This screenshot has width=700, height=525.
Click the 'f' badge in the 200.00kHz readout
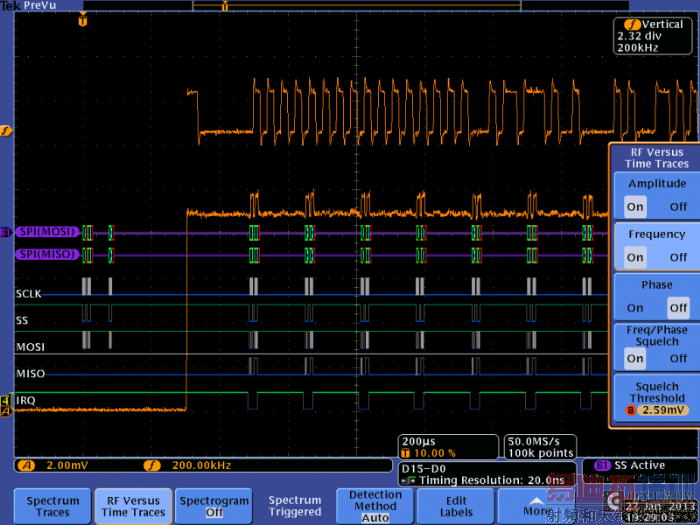(152, 466)
